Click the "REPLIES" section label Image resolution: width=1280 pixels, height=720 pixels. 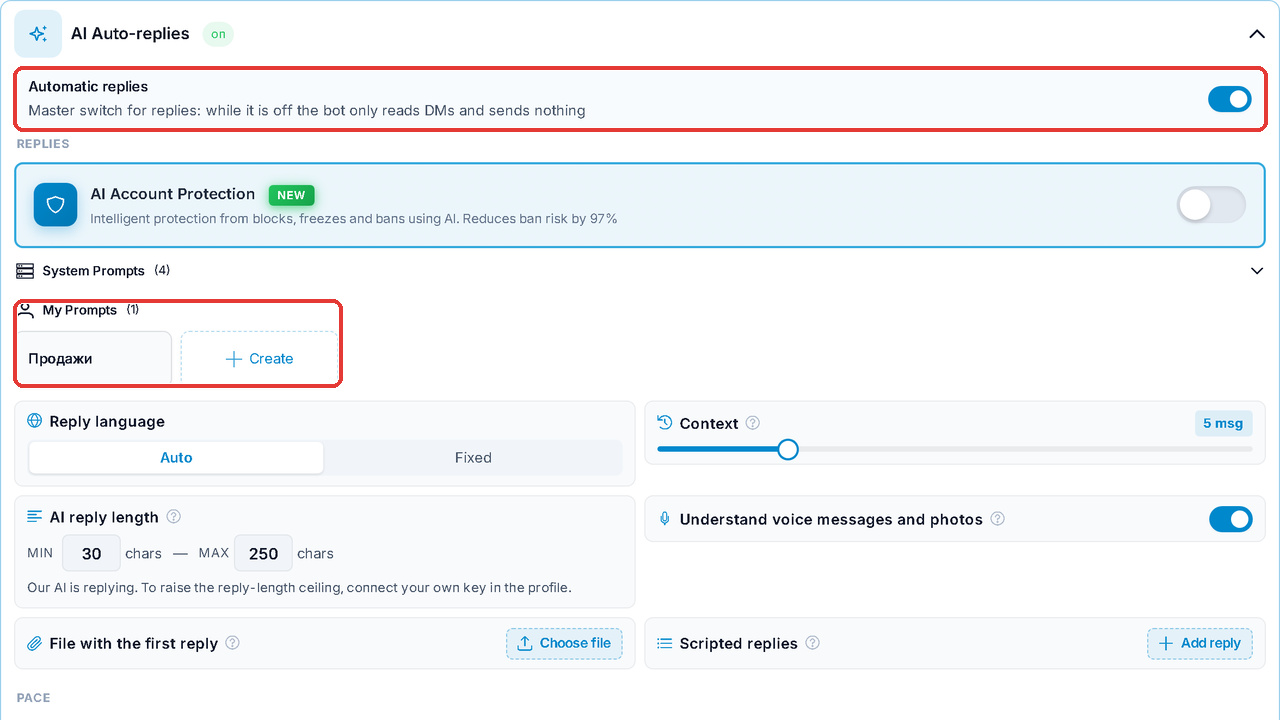pos(43,144)
